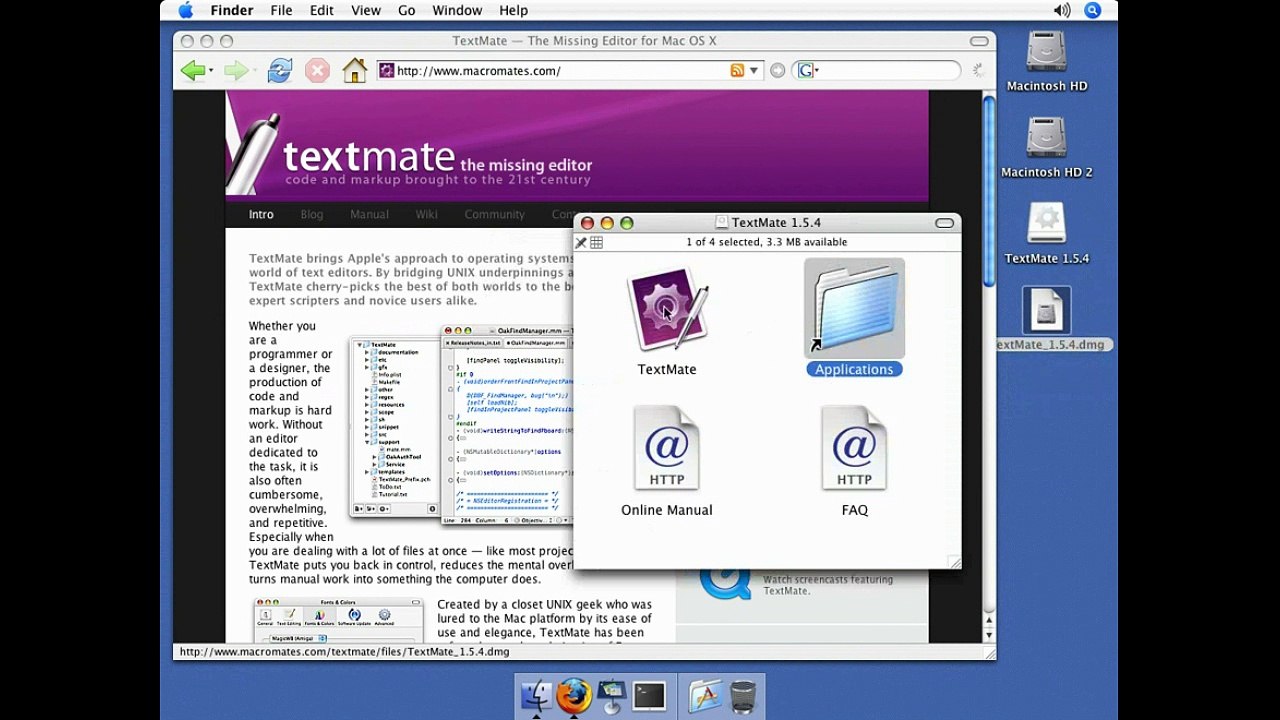Click the green forward arrow in Firefox

coord(235,70)
